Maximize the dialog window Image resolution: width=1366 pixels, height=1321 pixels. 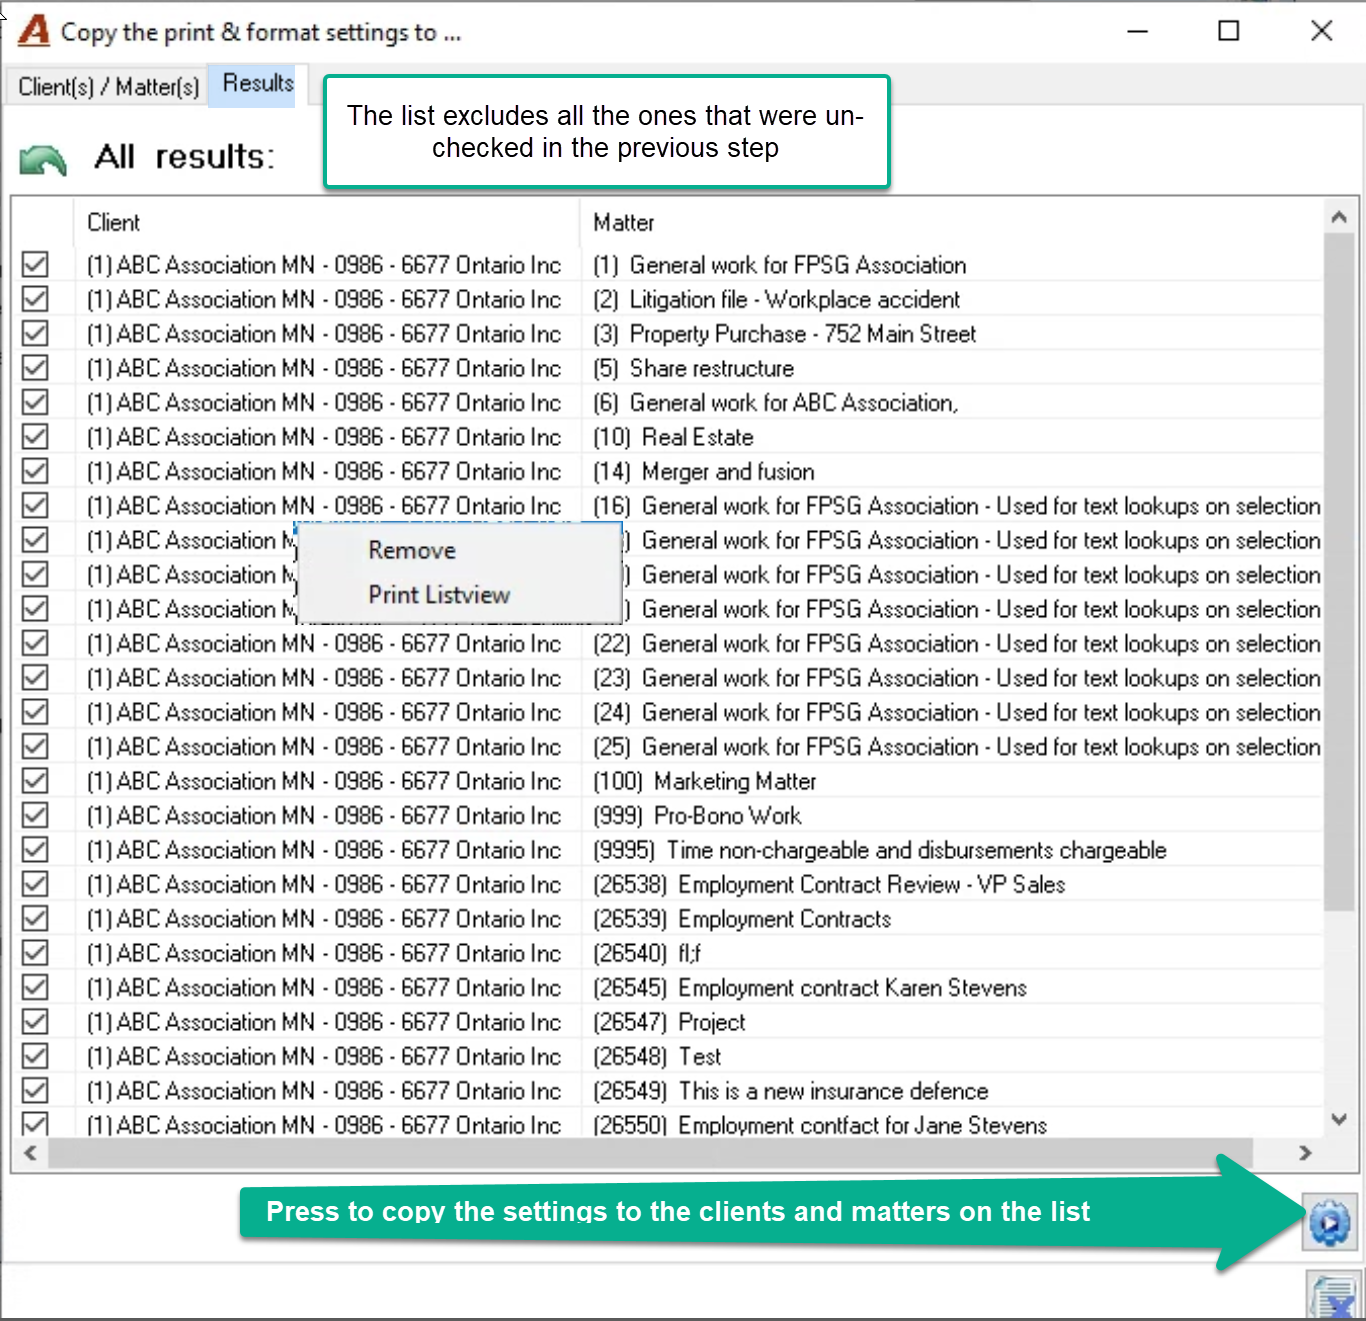1229,31
